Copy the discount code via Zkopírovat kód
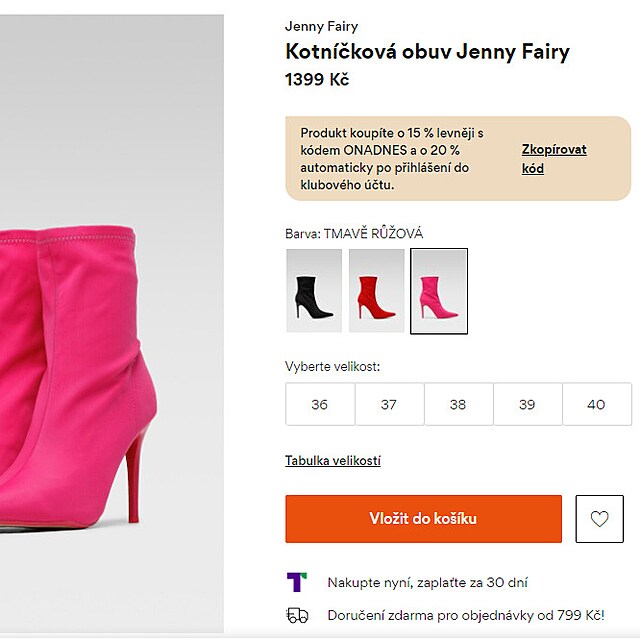Viewport: 640px width, 640px height. [553, 159]
